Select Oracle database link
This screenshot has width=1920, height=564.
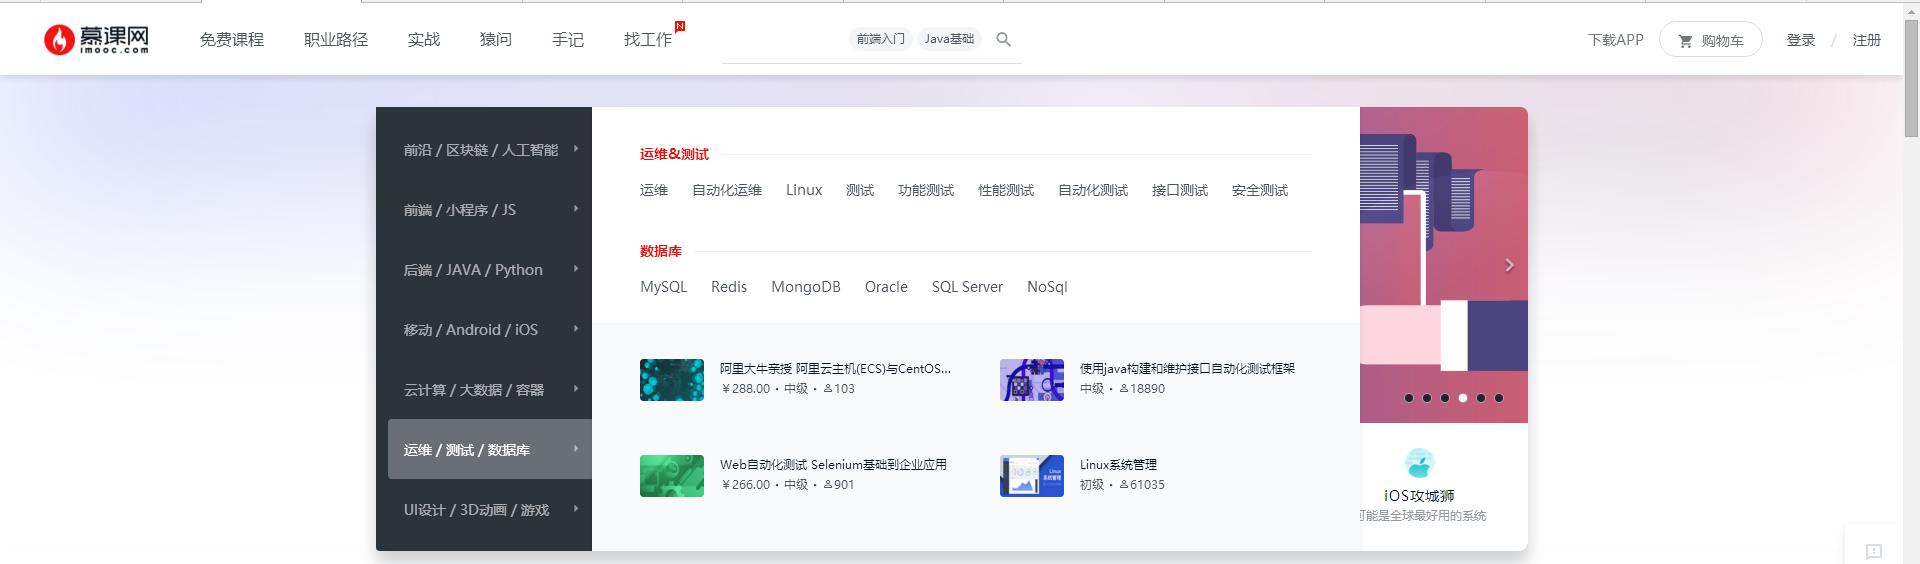point(886,287)
